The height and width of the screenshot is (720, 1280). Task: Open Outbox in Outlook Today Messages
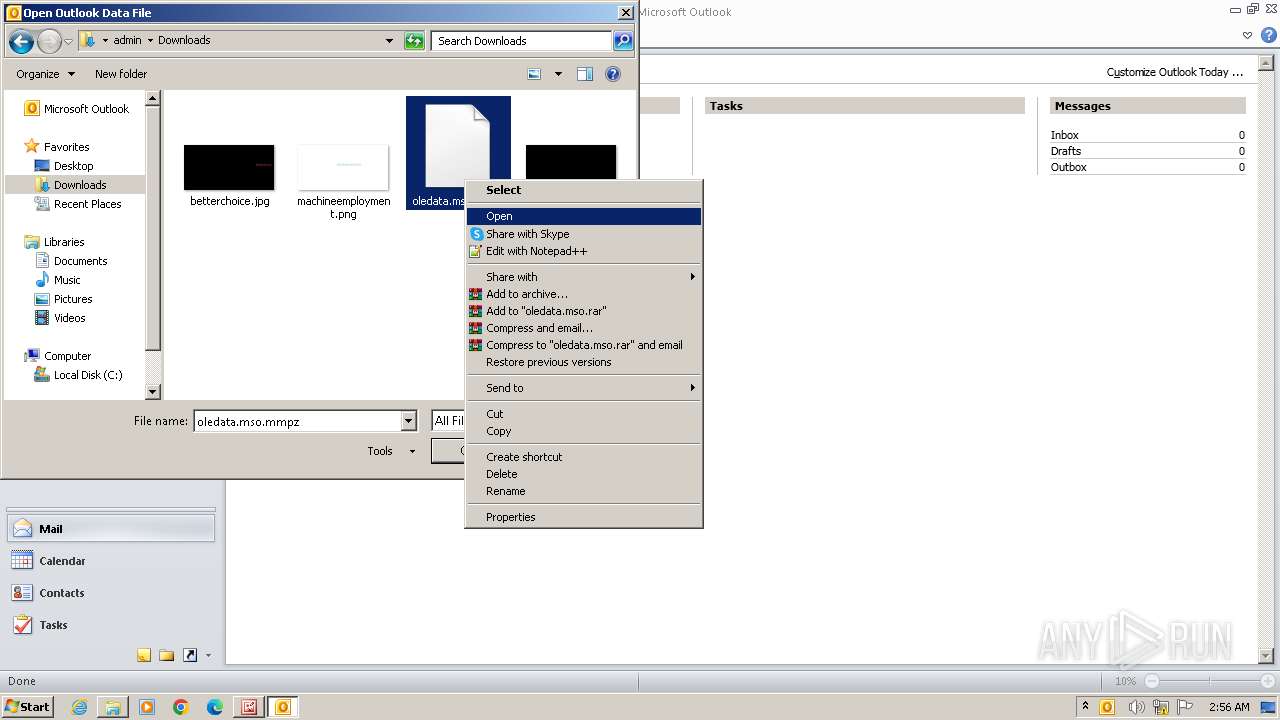point(1068,167)
